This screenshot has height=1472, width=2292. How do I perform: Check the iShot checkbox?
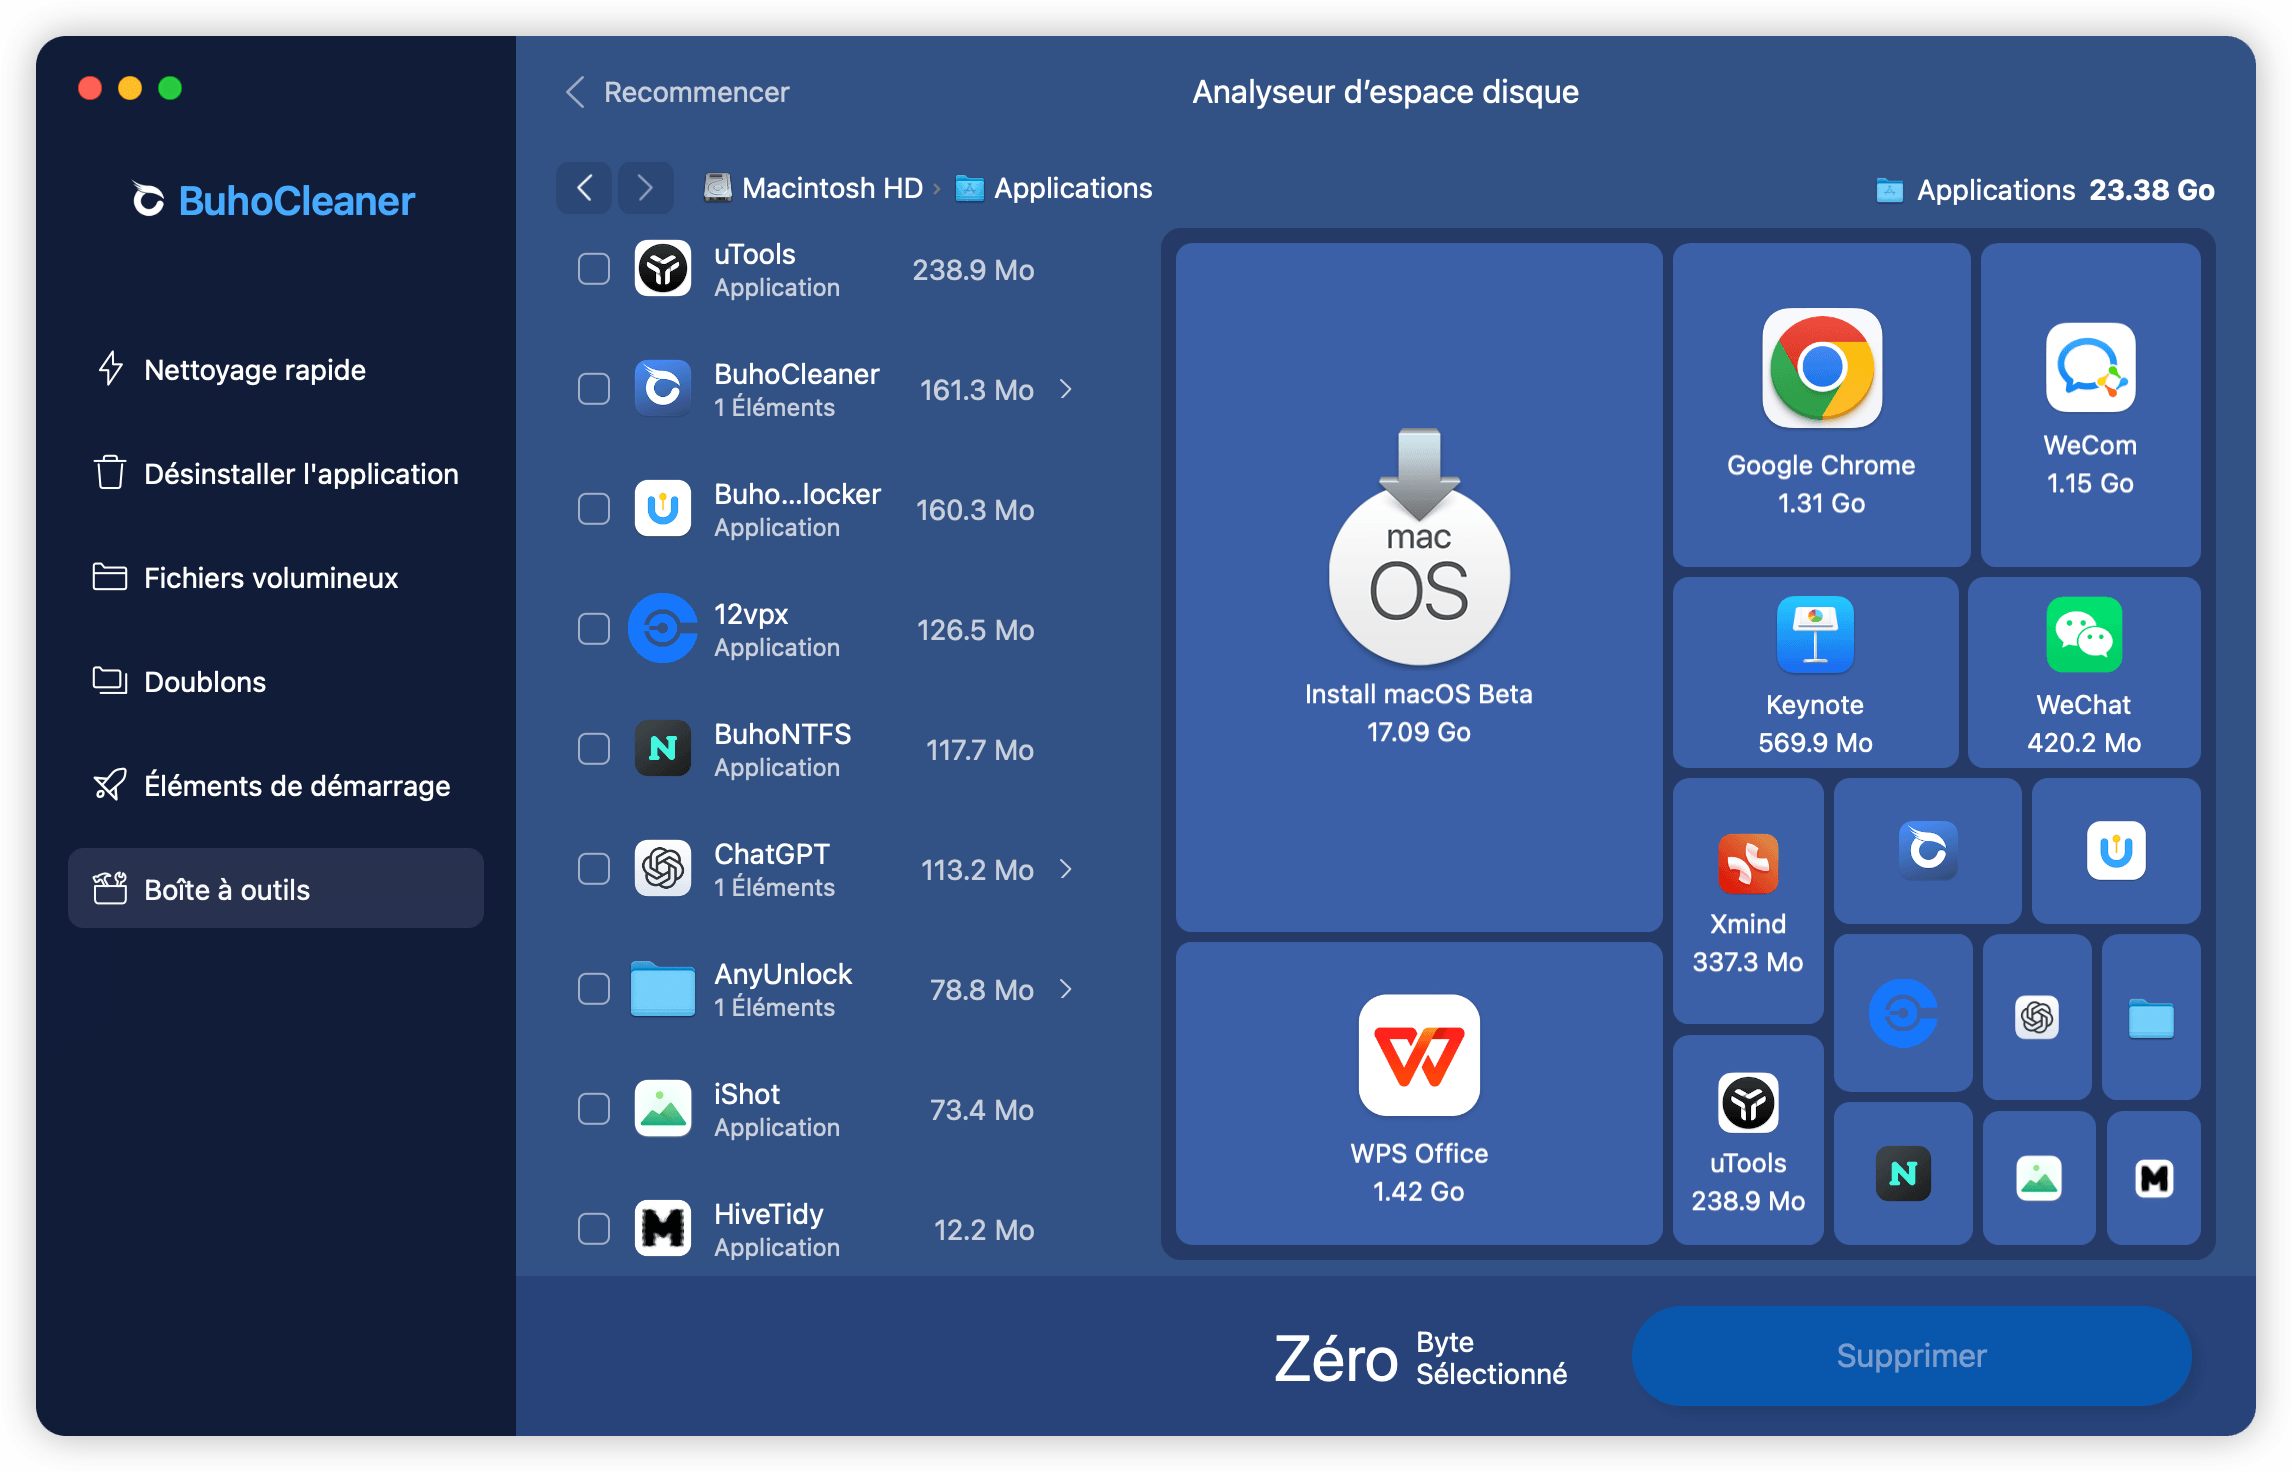coord(594,1109)
